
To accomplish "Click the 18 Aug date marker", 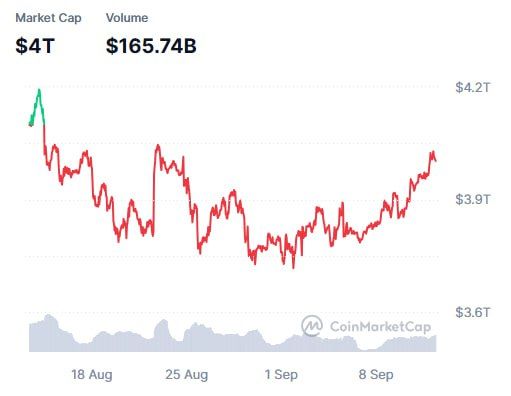I will pyautogui.click(x=92, y=375).
